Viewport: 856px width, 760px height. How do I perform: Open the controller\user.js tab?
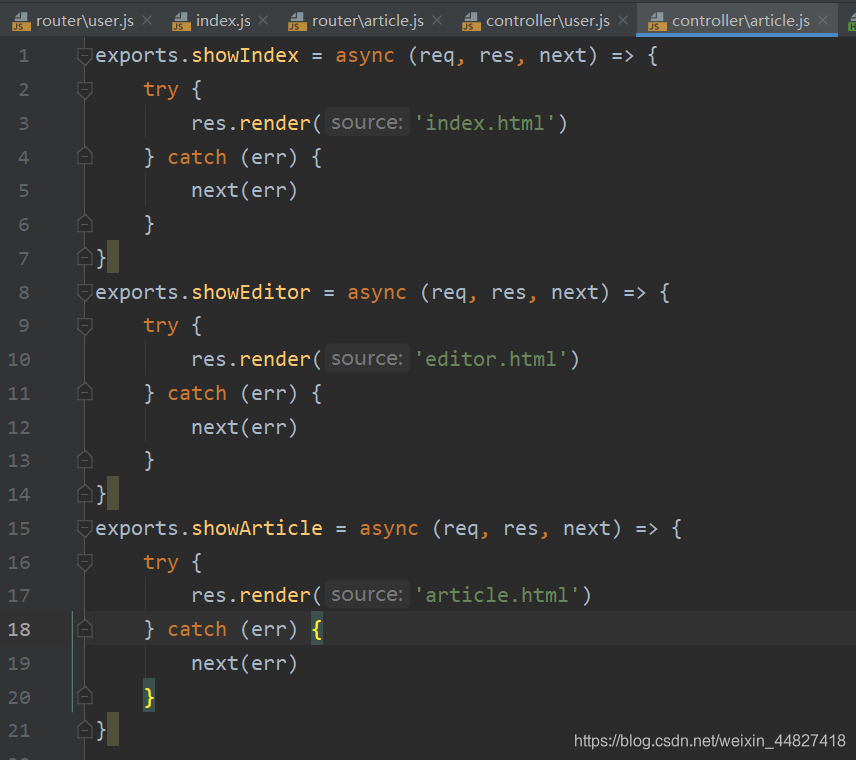pyautogui.click(x=548, y=21)
